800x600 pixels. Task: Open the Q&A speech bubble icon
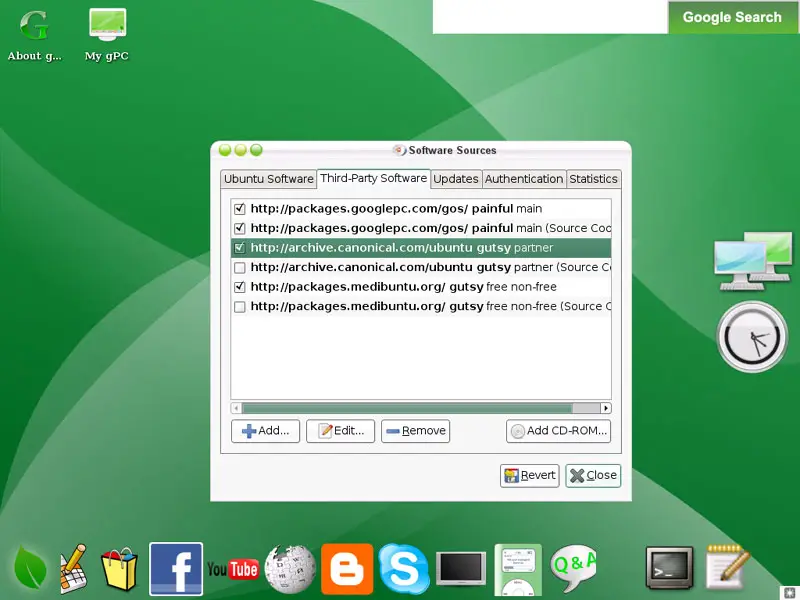click(x=573, y=568)
